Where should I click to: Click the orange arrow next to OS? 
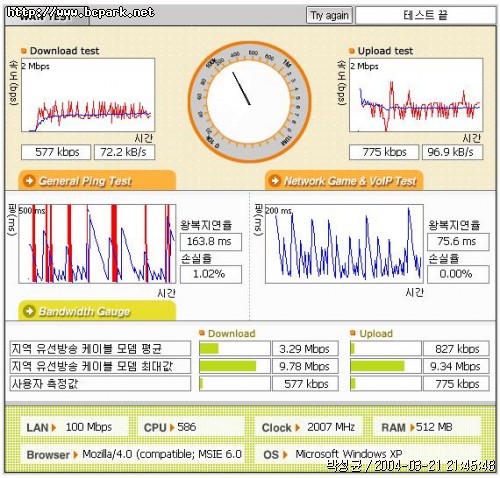(285, 455)
